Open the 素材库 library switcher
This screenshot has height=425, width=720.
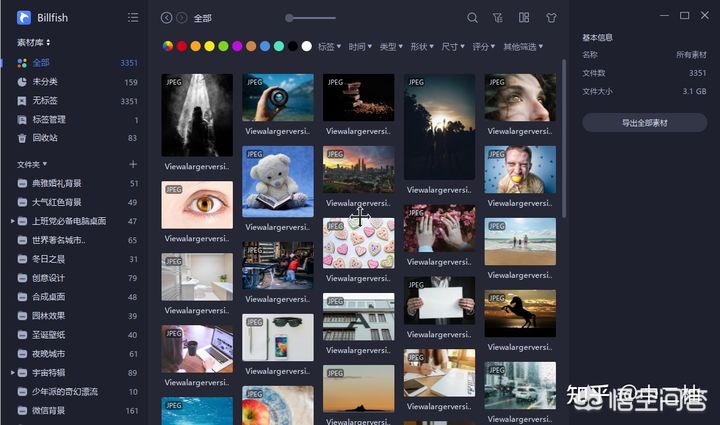tap(34, 42)
